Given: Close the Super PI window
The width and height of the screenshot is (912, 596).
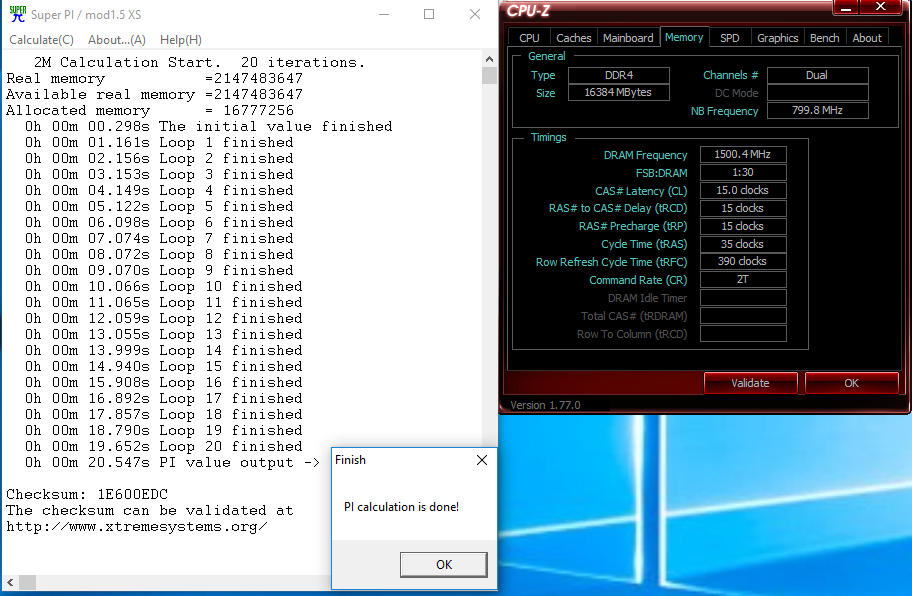Looking at the screenshot, I should pyautogui.click(x=475, y=14).
